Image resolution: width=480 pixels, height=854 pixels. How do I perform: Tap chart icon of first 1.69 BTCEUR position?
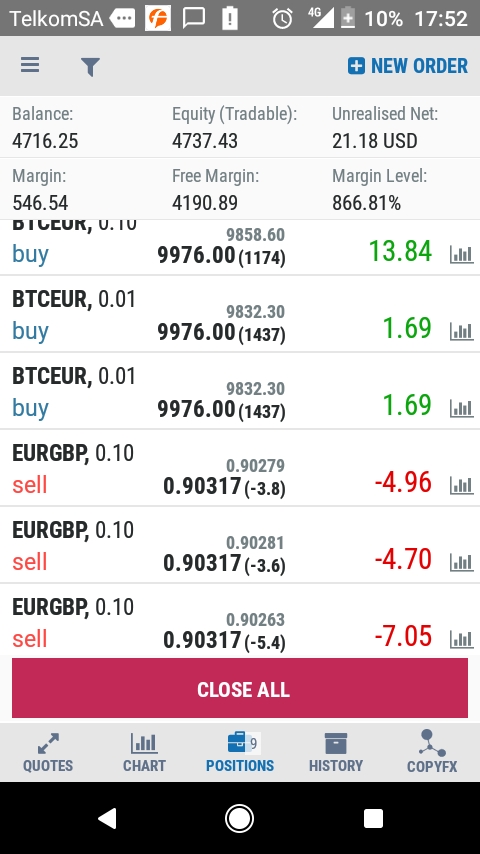[x=461, y=331]
